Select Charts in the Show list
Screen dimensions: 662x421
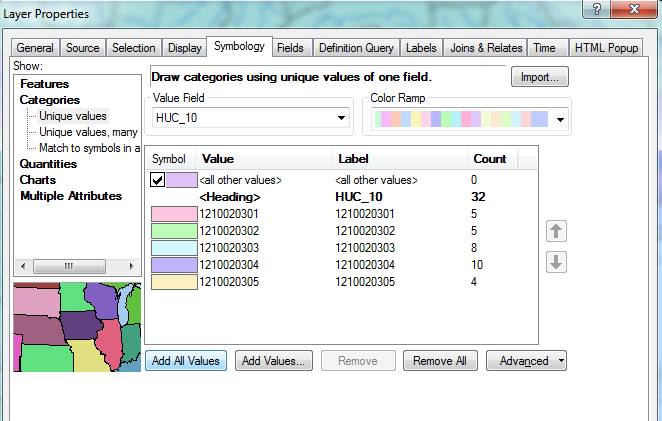[38, 180]
